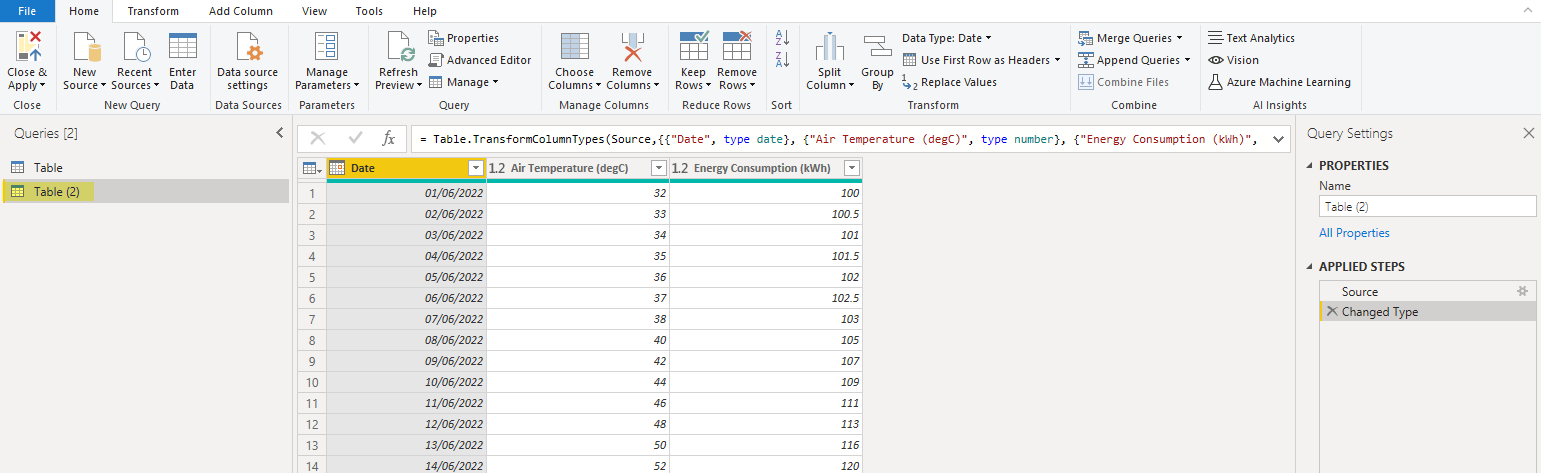Confirm the formula with the checkmark icon
Image resolution: width=1541 pixels, height=473 pixels.
[355, 139]
